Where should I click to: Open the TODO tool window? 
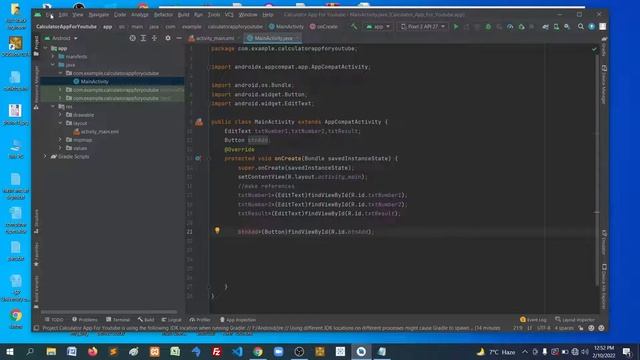click(54, 320)
